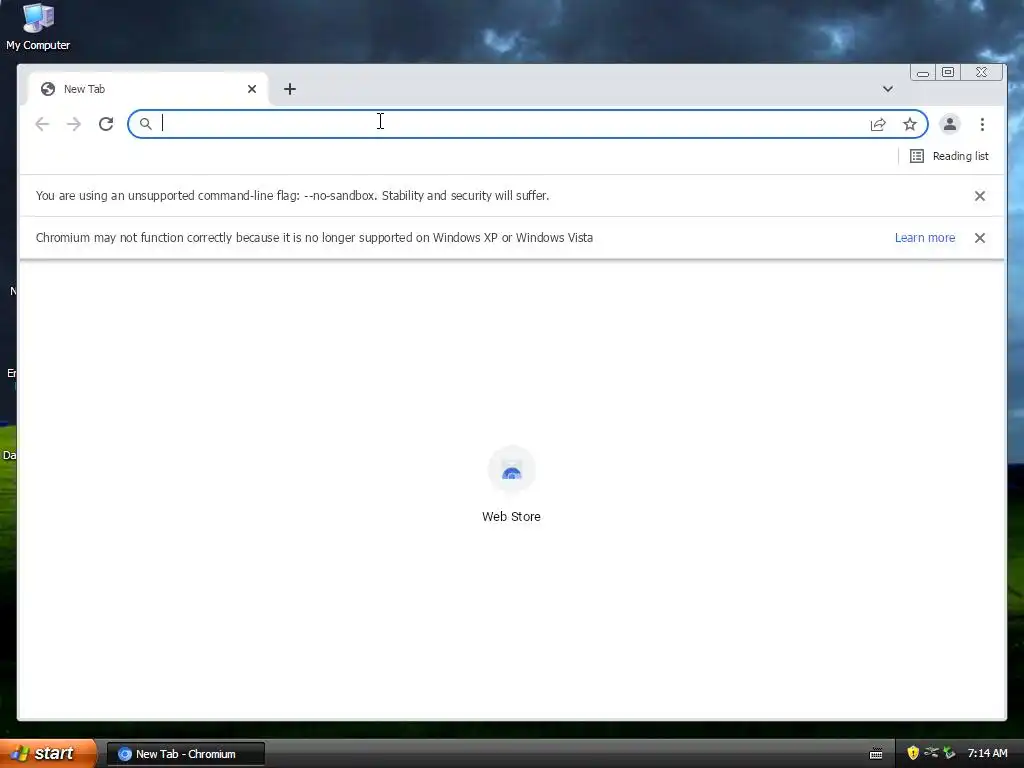This screenshot has height=768, width=1024.
Task: Minimize the Chromium window
Action: coord(923,72)
